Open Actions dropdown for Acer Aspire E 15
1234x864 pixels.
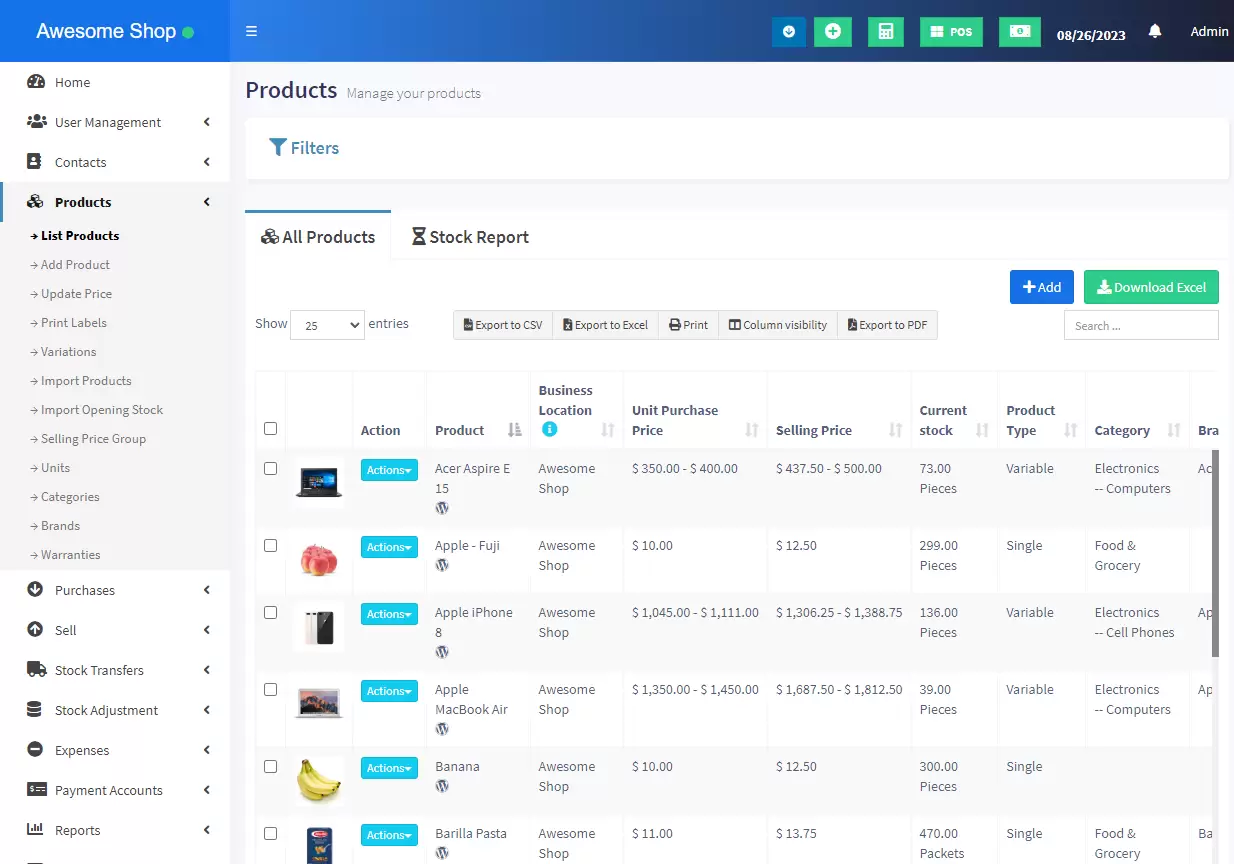[389, 470]
